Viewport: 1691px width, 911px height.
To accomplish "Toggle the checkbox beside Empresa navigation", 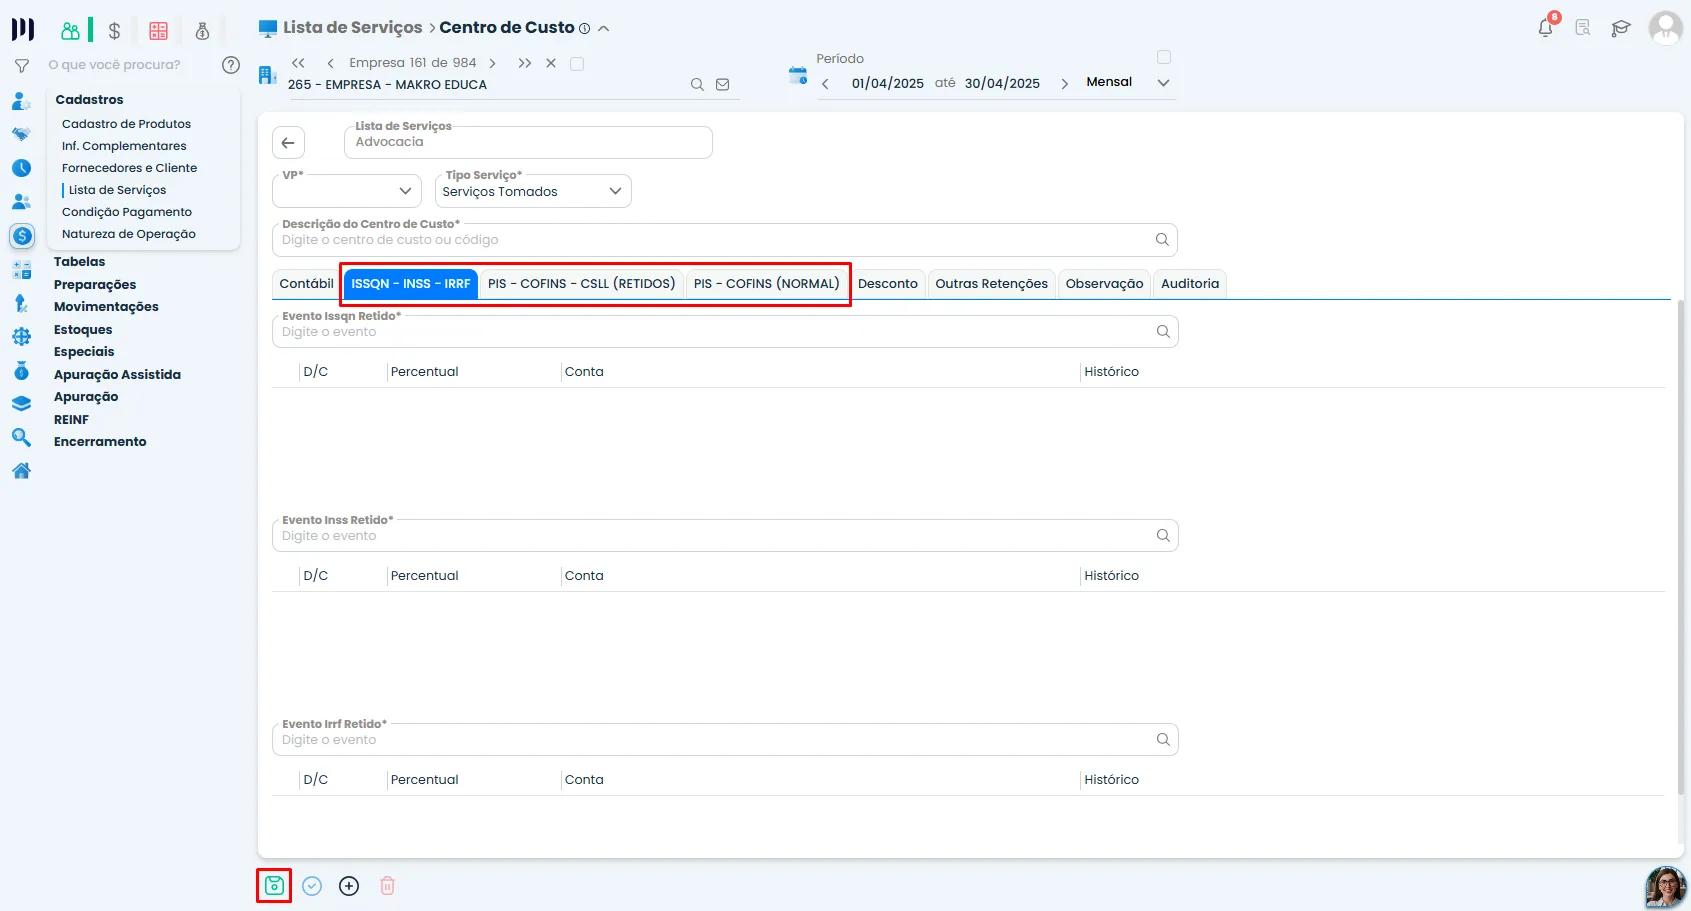I will [x=577, y=64].
